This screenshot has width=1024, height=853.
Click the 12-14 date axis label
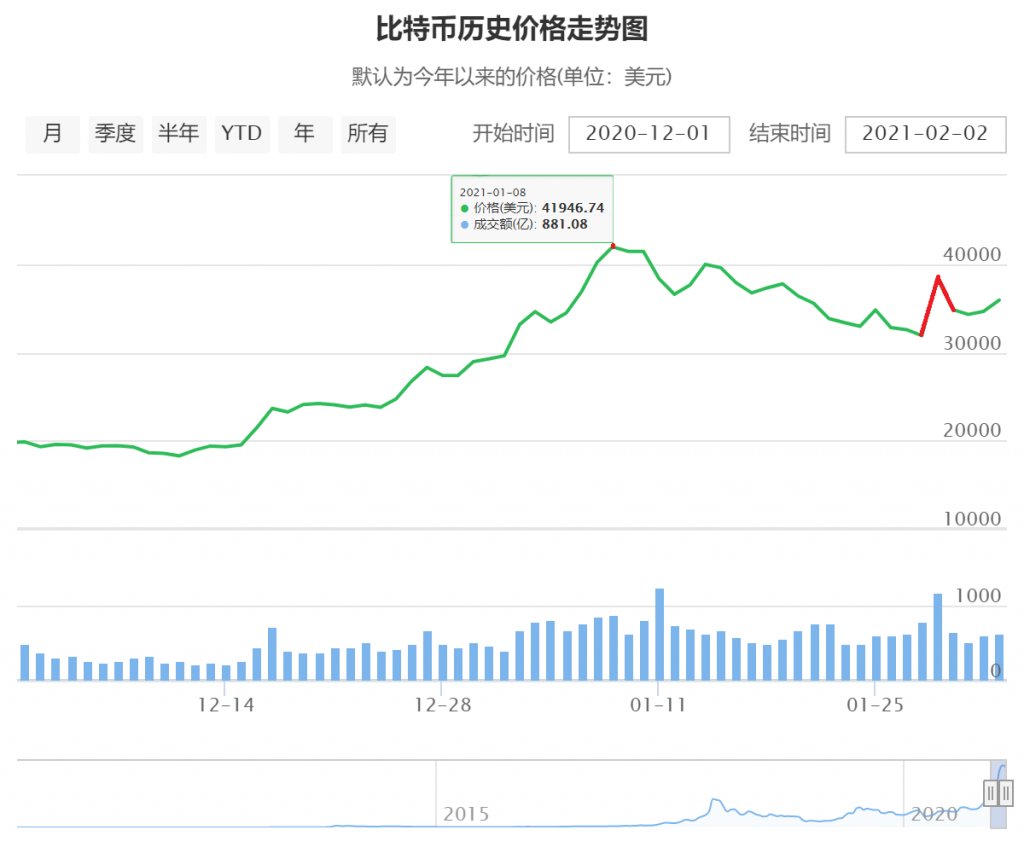(x=226, y=705)
